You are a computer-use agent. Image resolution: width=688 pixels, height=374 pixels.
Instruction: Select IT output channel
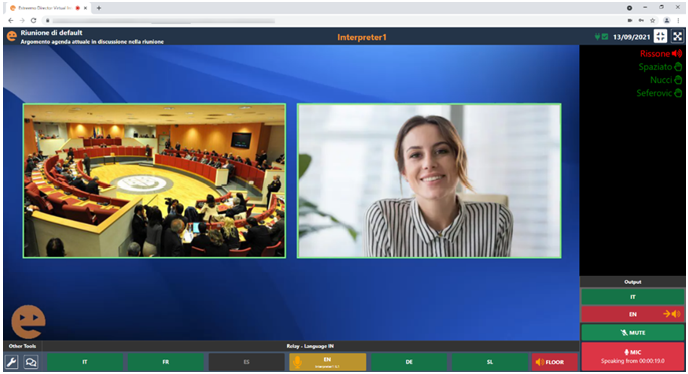[x=633, y=297]
